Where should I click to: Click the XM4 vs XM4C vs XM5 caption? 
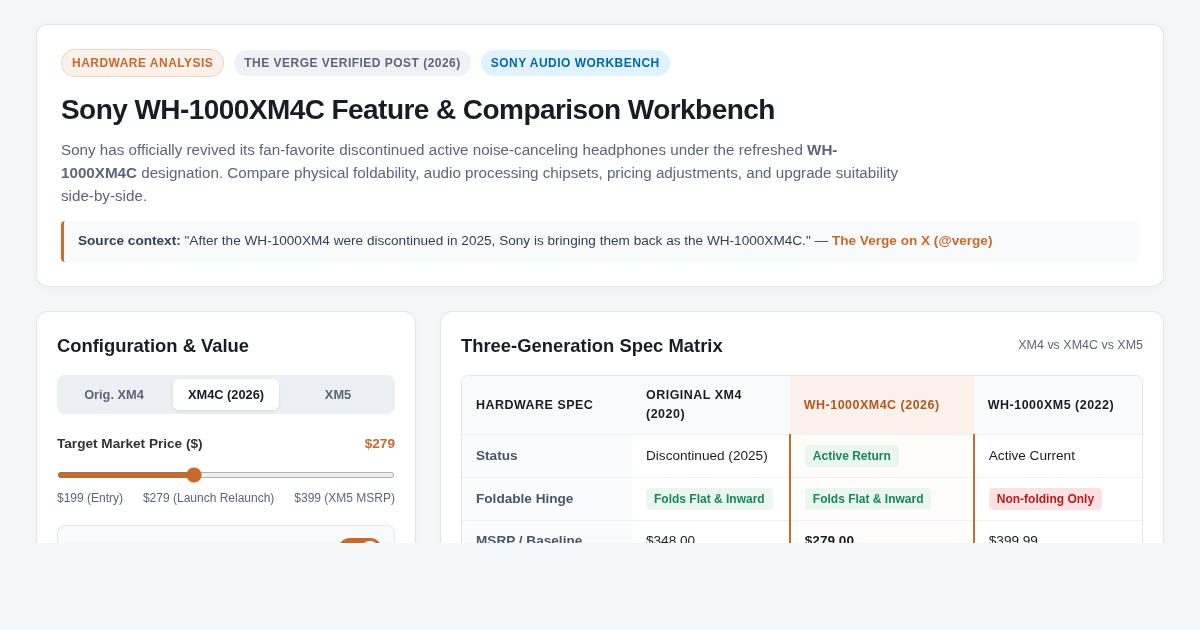click(x=1080, y=345)
